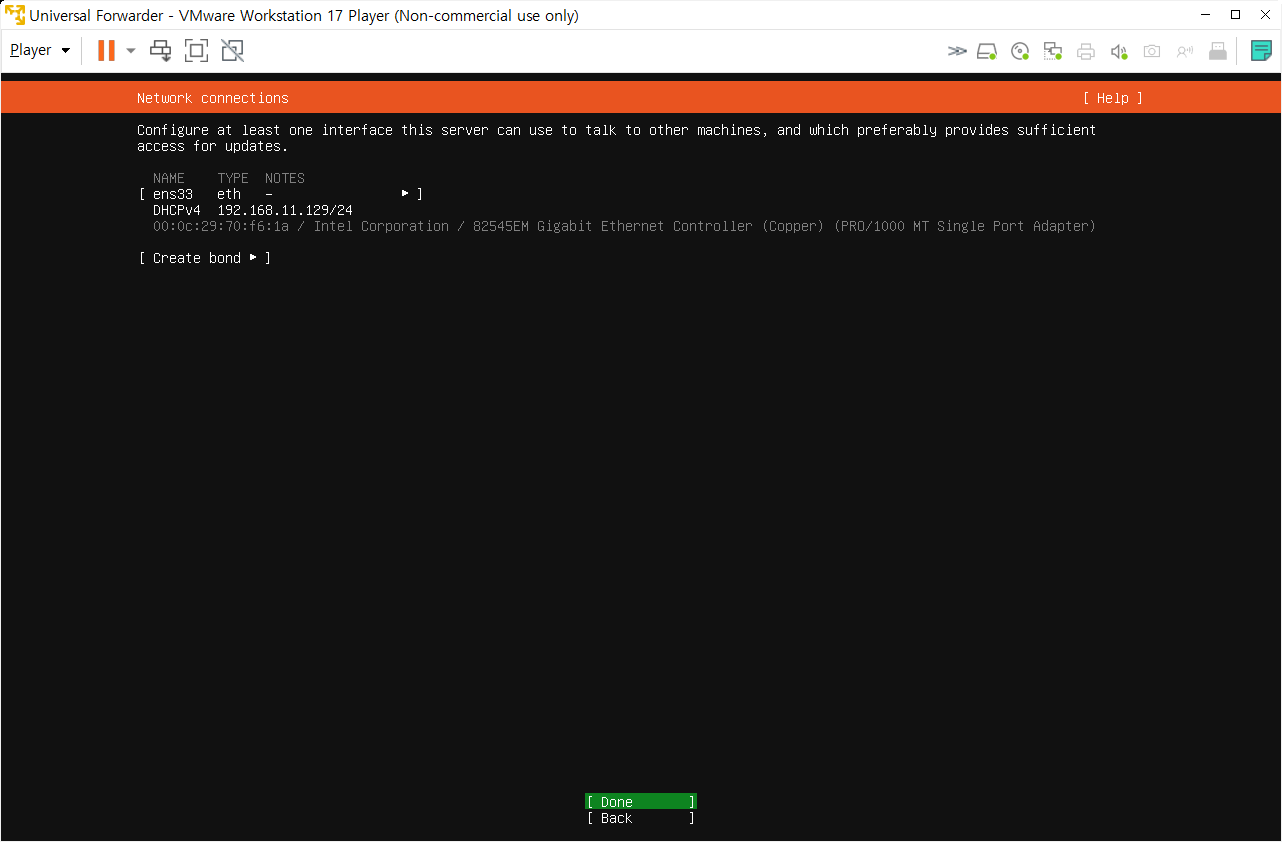This screenshot has height=842, width=1282.
Task: Toggle Unity mode icon
Action: click(x=232, y=50)
